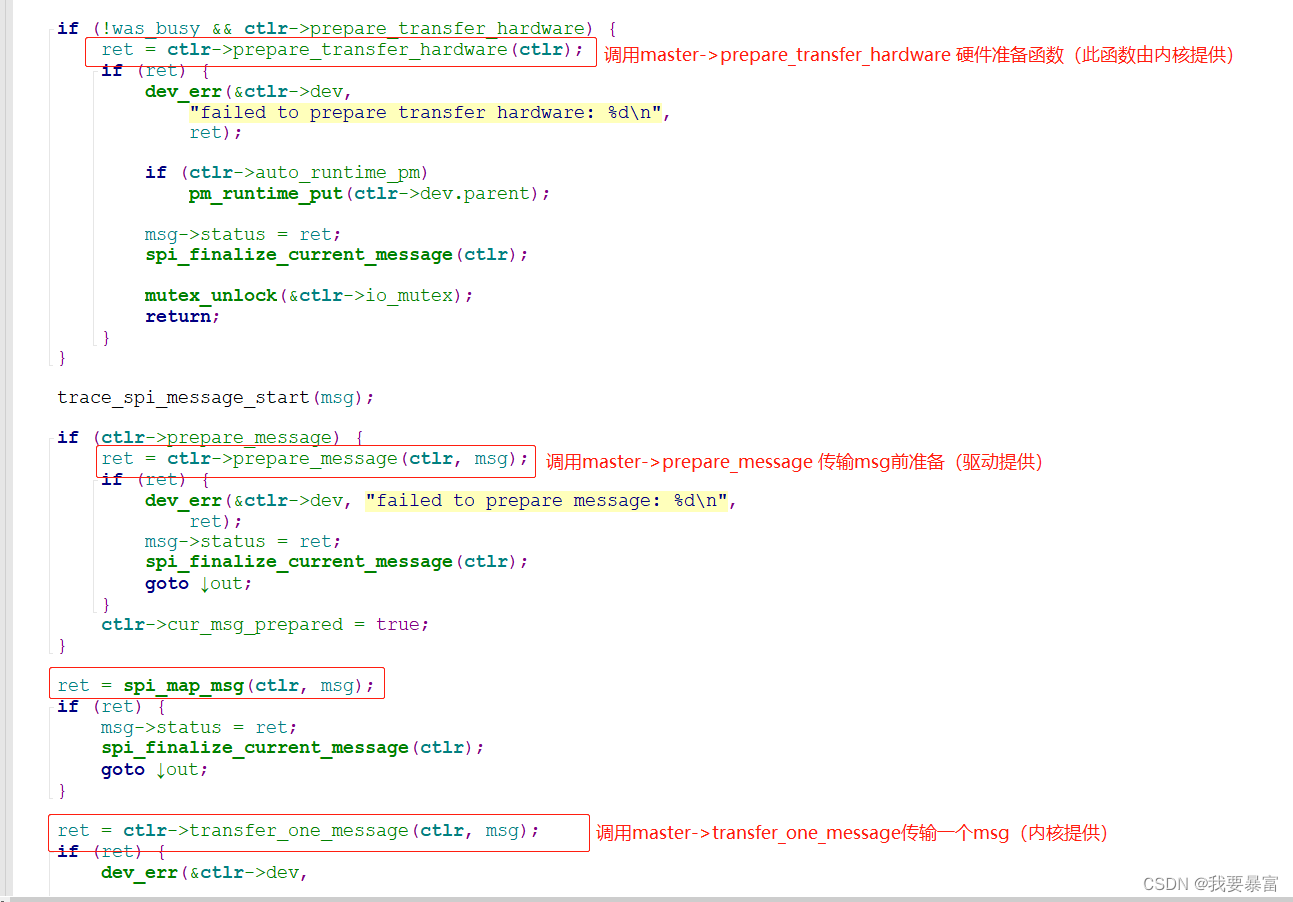This screenshot has height=902, width=1293.
Task: Click the "failed to prepare transfer hardware" string
Action: (x=426, y=112)
